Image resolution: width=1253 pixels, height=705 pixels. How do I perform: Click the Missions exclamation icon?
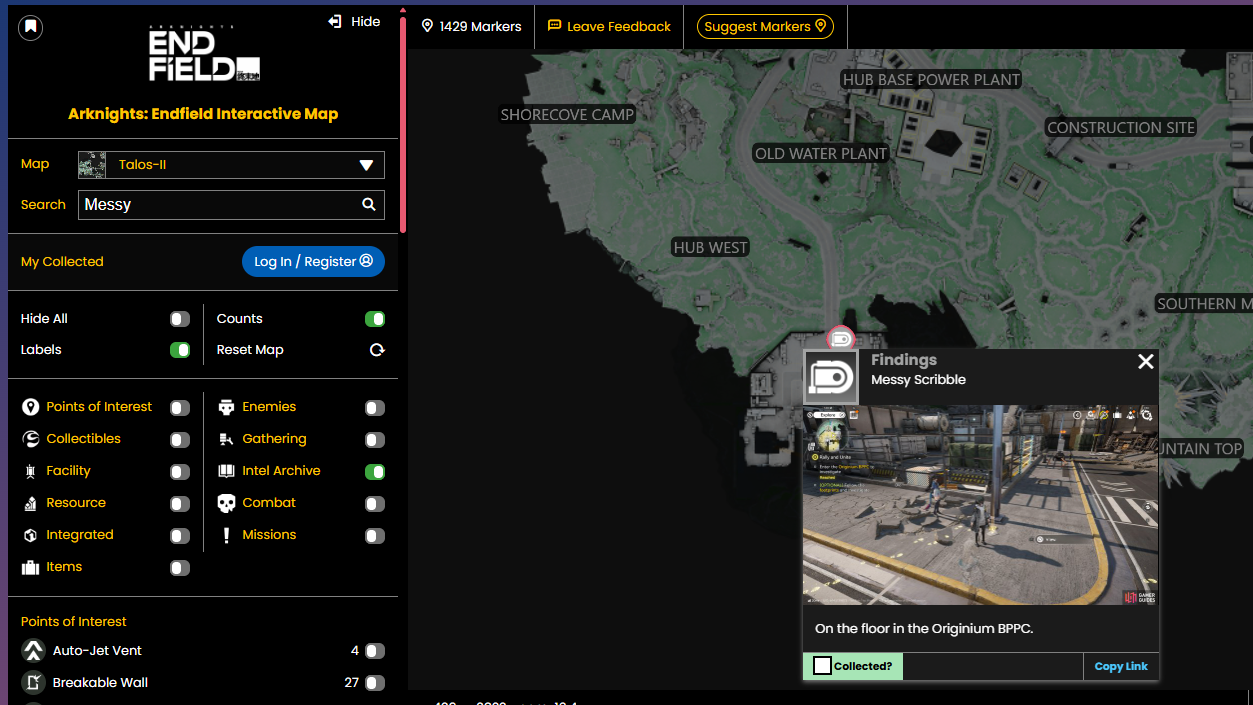tap(227, 535)
